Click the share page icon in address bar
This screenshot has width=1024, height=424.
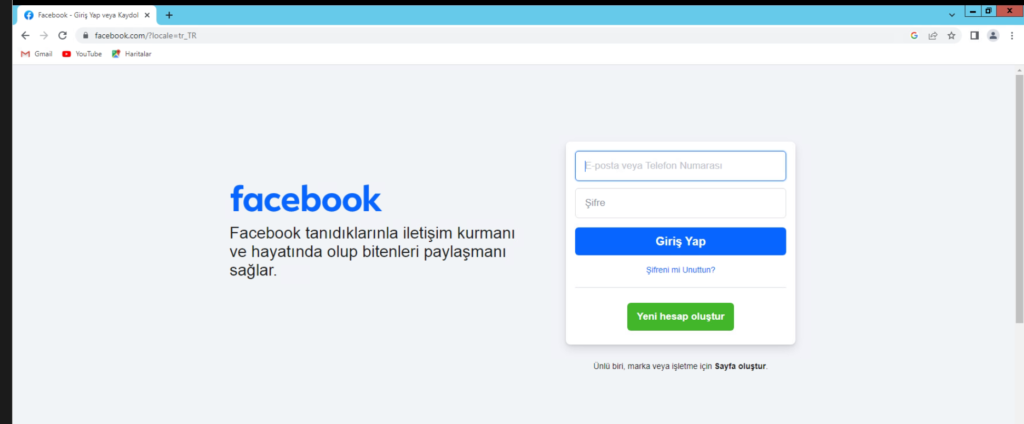[x=933, y=35]
